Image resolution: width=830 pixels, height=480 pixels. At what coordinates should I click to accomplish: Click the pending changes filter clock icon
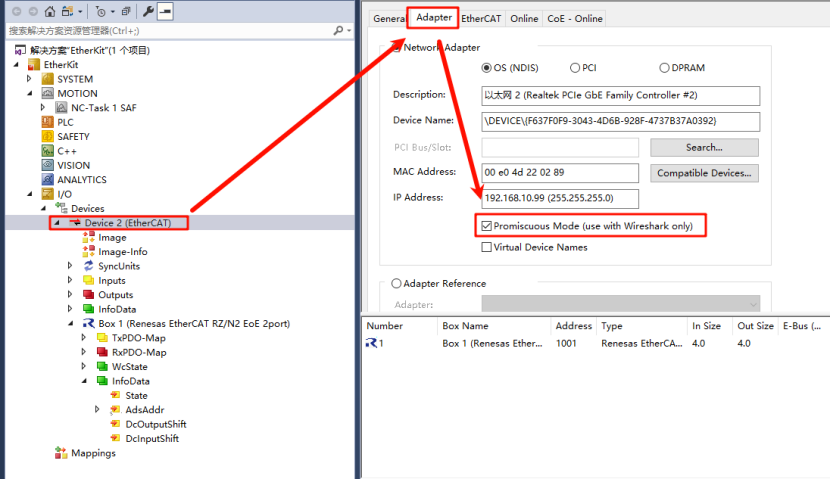pyautogui.click(x=101, y=11)
